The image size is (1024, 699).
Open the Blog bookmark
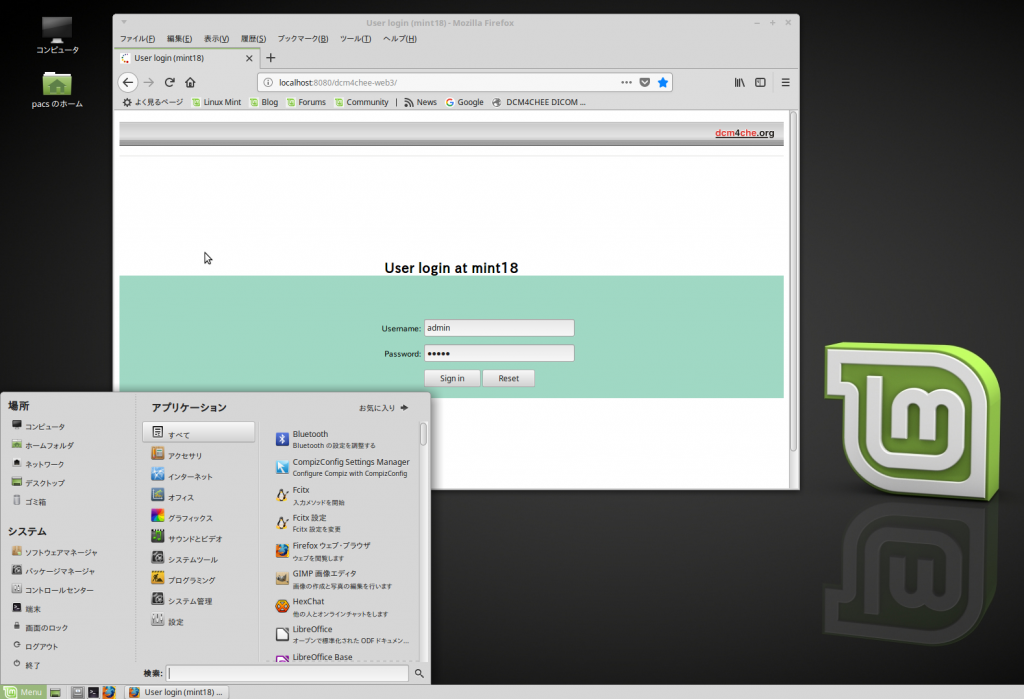point(264,102)
